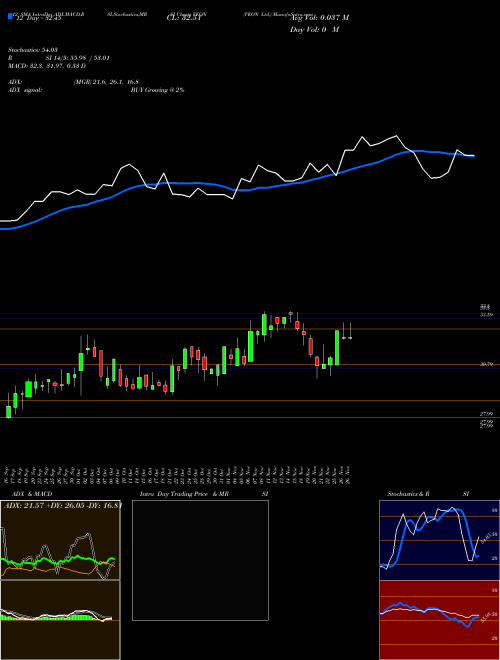Click the CL: 32.51 closing price text
Image resolution: width=500 pixels, height=660 pixels.
pos(183,18)
